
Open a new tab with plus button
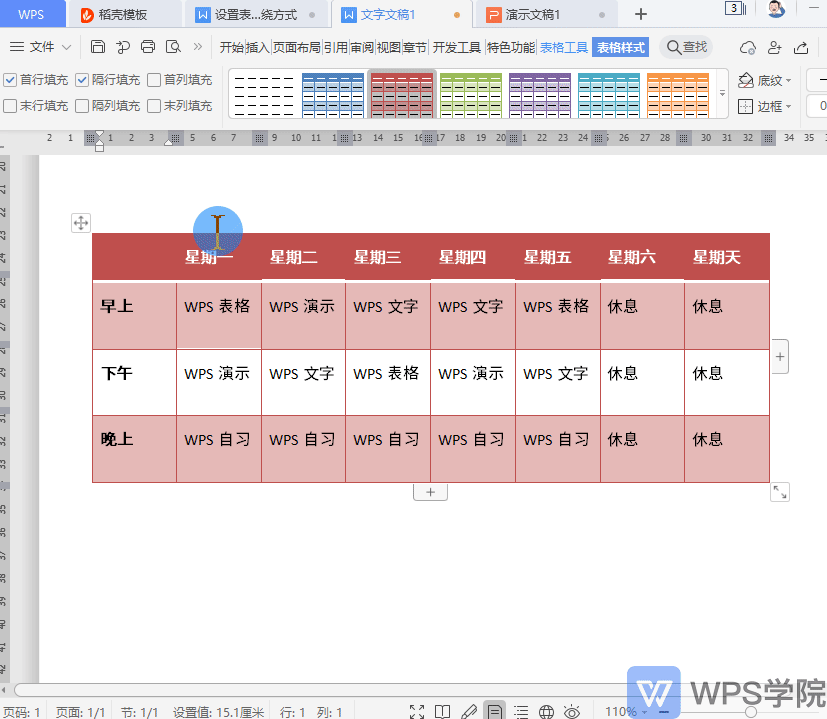(x=641, y=14)
